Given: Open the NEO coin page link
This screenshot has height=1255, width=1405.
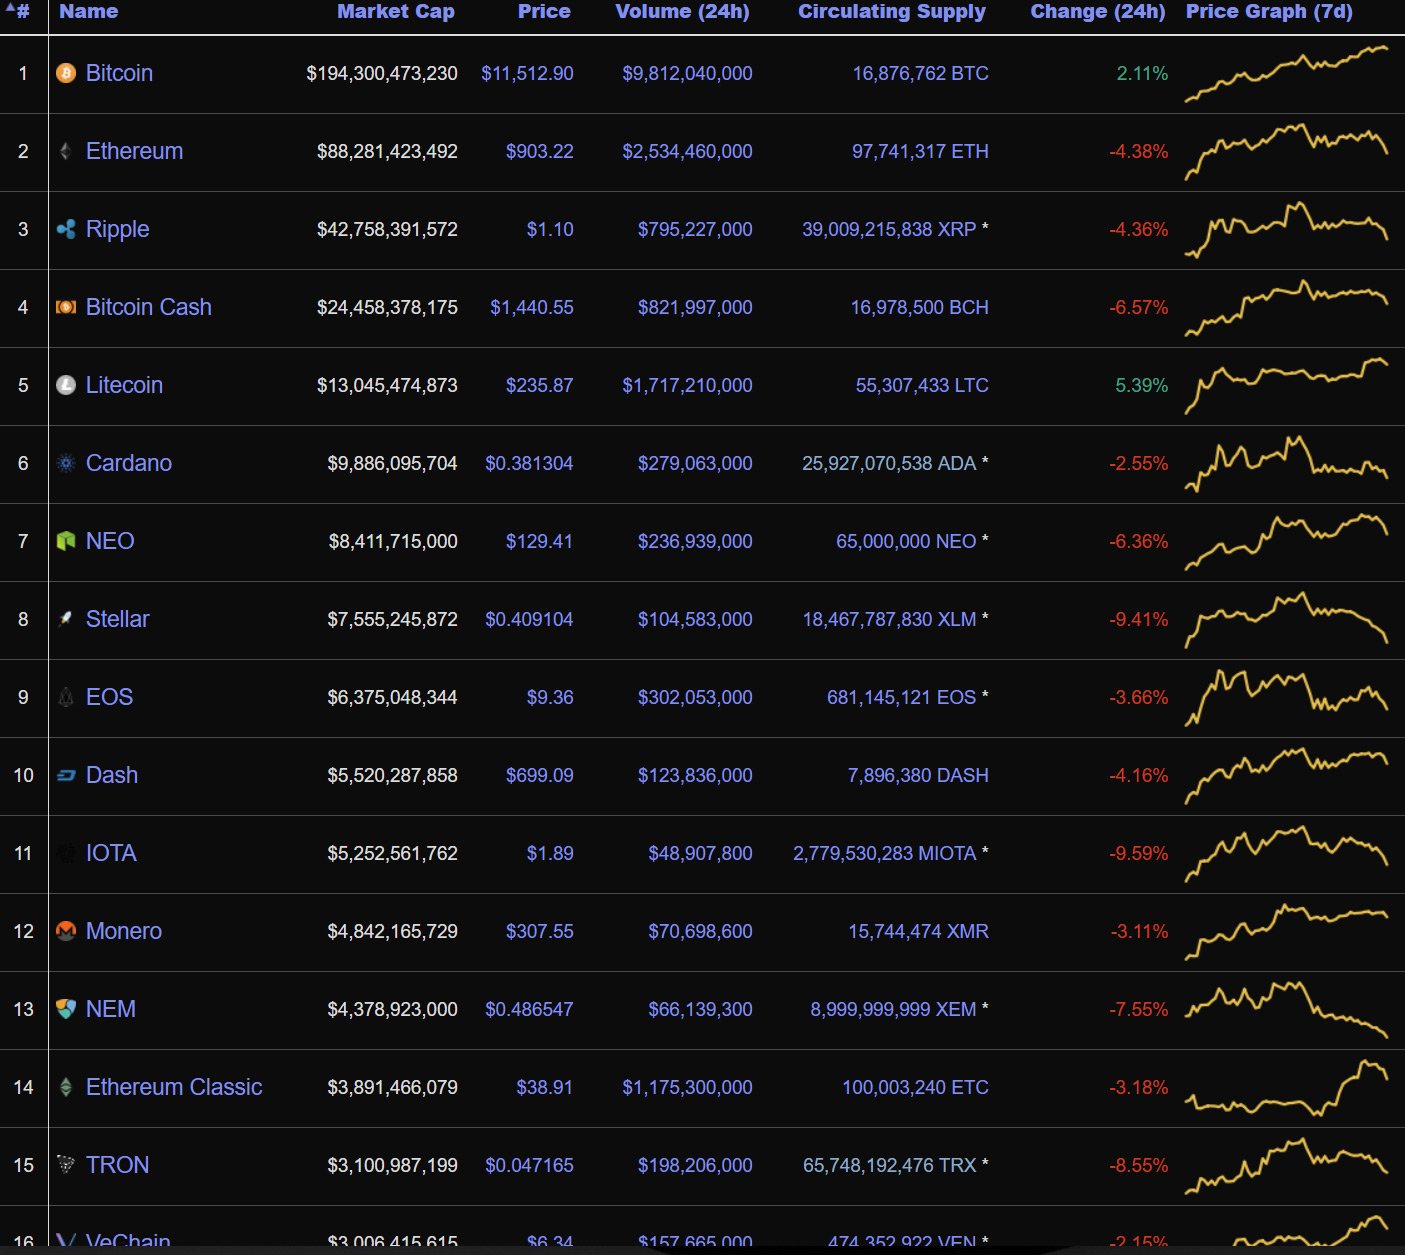Looking at the screenshot, I should [x=110, y=541].
